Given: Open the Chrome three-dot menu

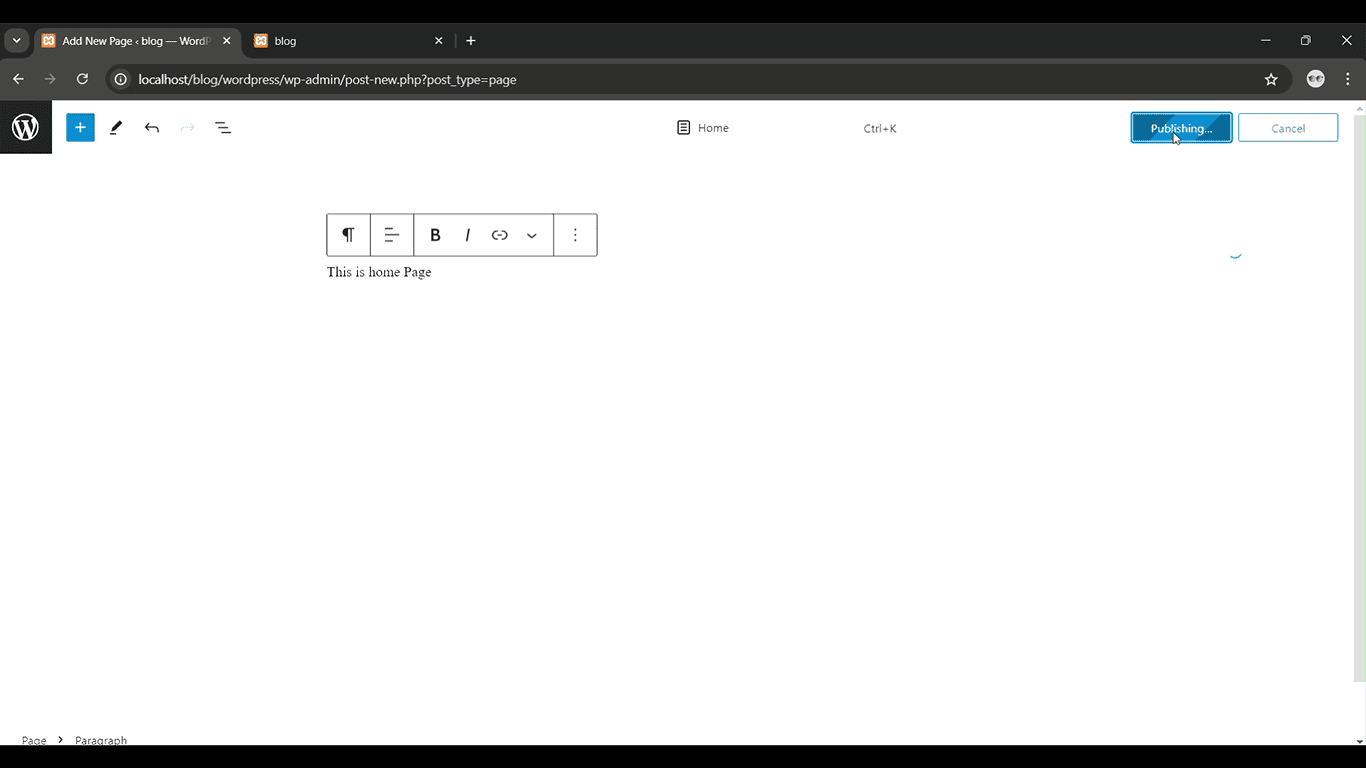Looking at the screenshot, I should [1348, 79].
